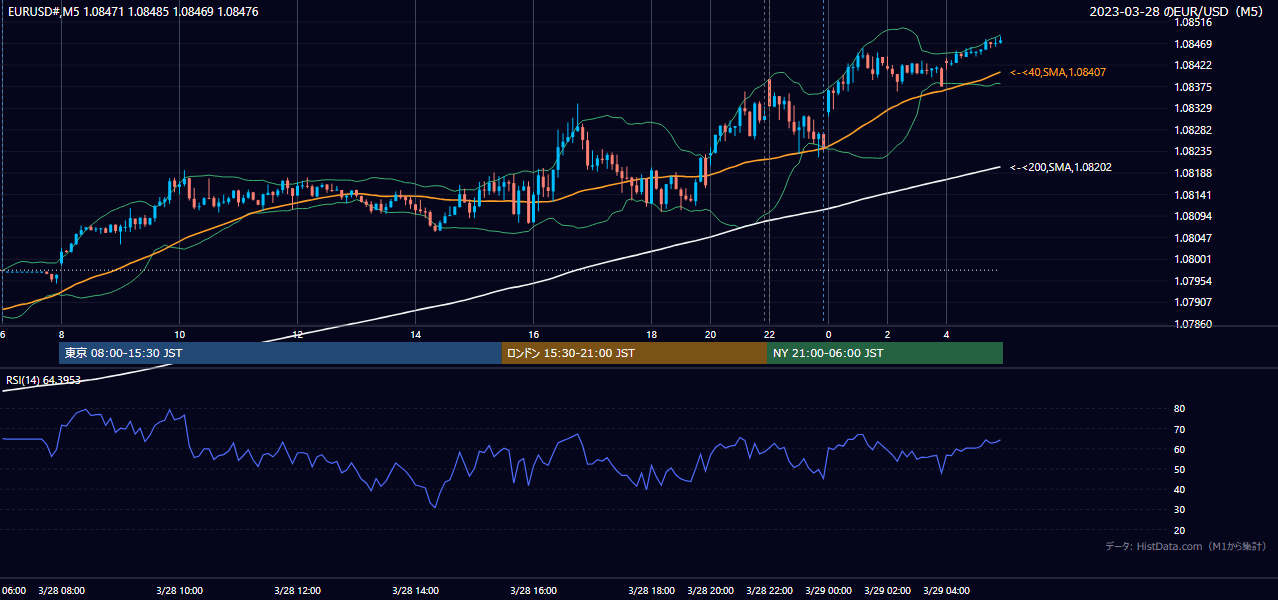1278x600 pixels.
Task: Click the RSI scale value 30
Action: click(1179, 510)
